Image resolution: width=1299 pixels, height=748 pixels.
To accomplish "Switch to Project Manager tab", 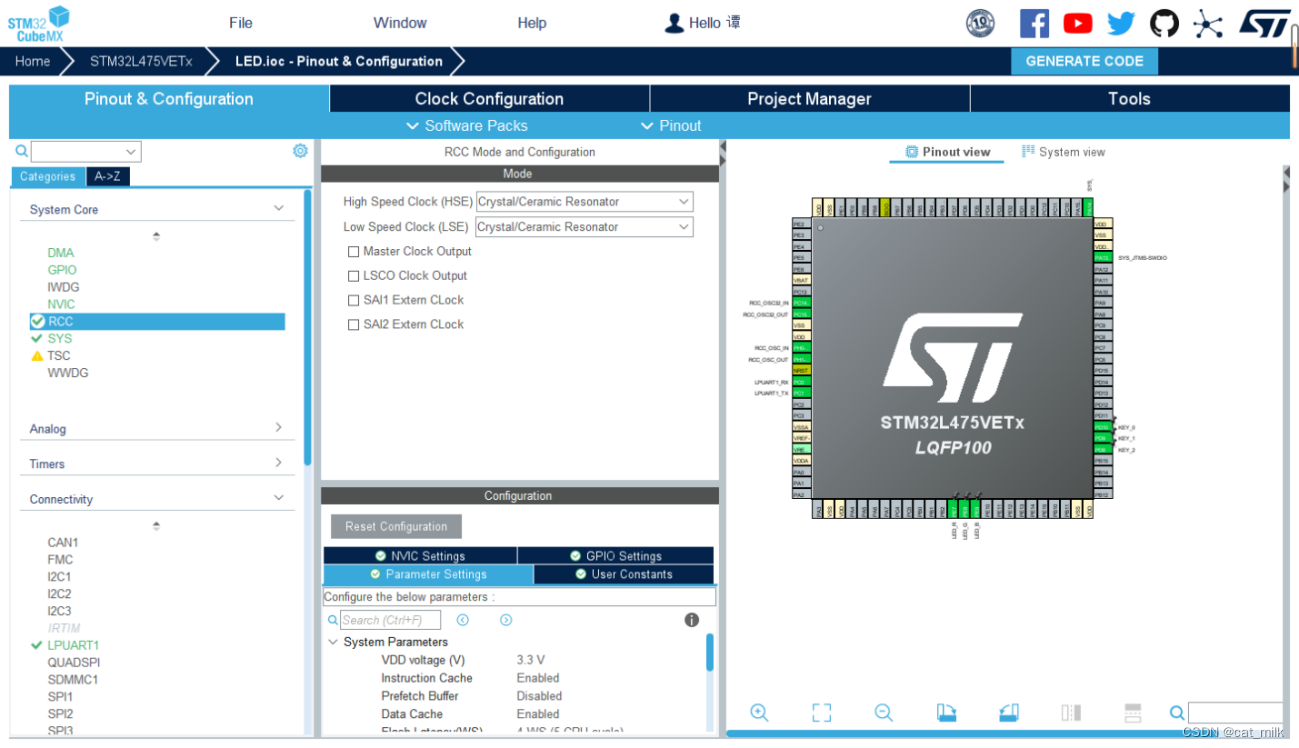I will pyautogui.click(x=809, y=99).
